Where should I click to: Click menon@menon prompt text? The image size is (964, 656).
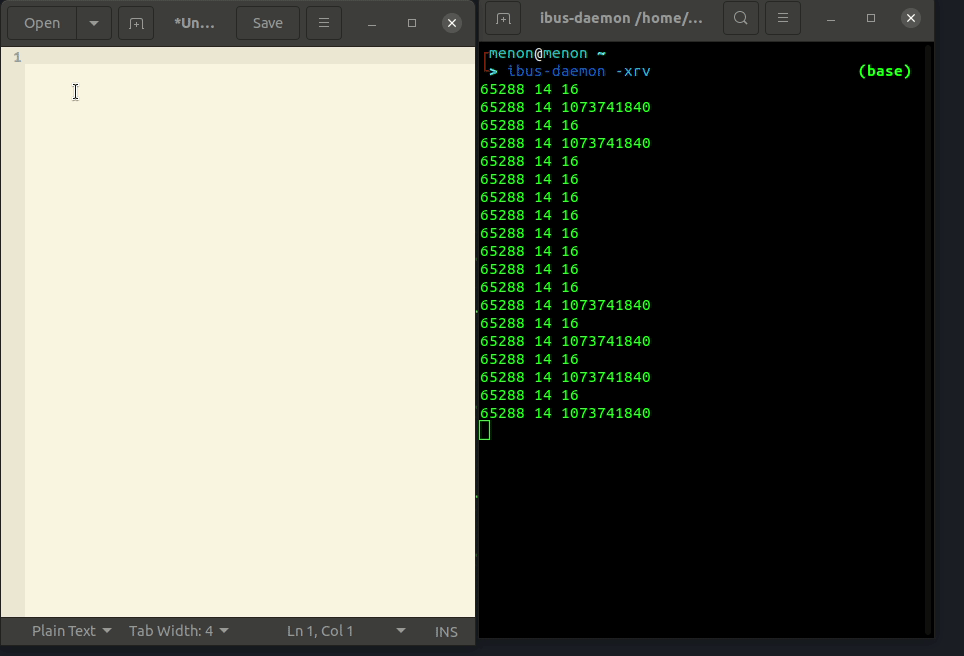point(538,53)
